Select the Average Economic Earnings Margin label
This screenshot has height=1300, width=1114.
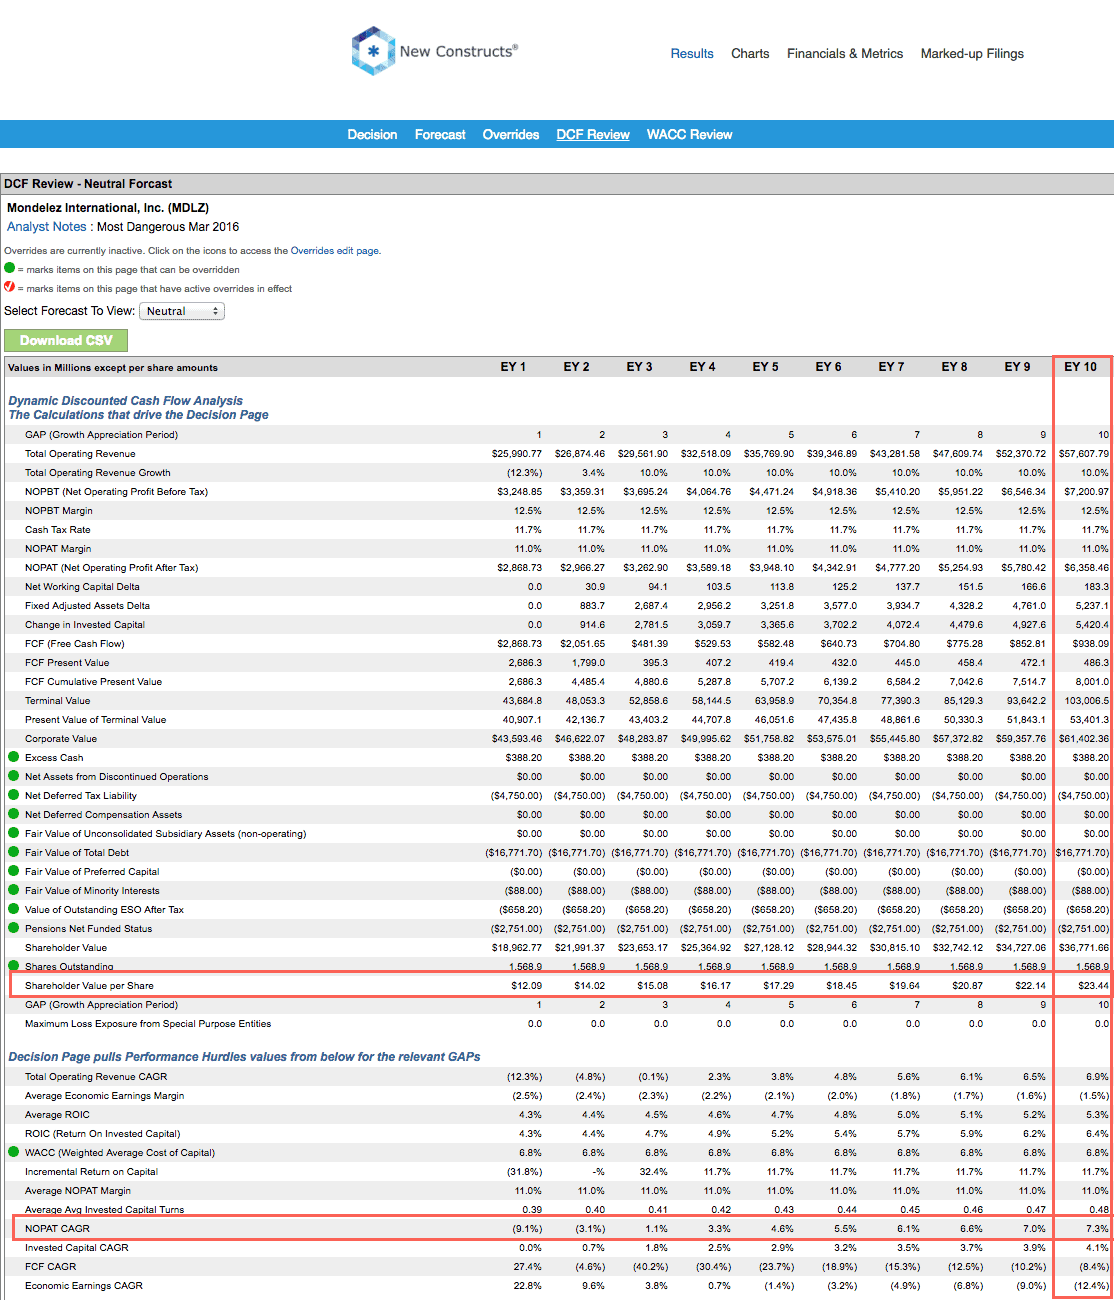[x=104, y=1096]
